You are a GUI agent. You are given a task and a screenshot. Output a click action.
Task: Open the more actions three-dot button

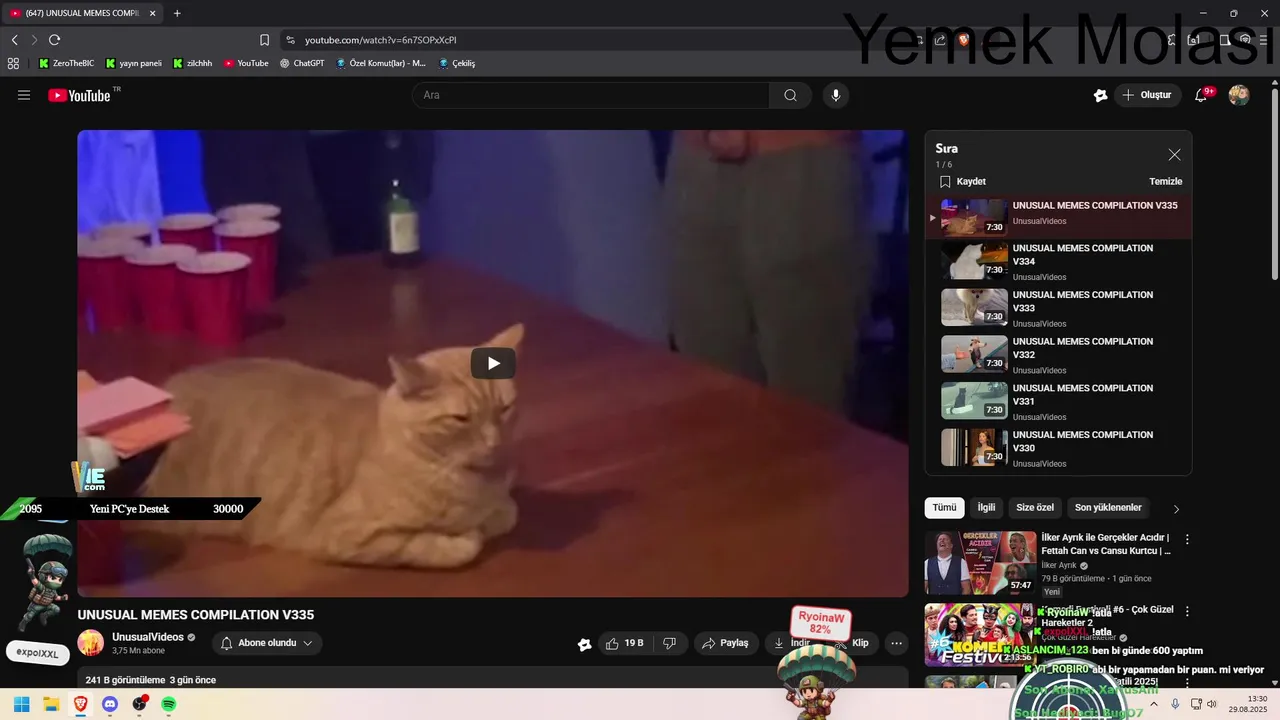coord(897,643)
